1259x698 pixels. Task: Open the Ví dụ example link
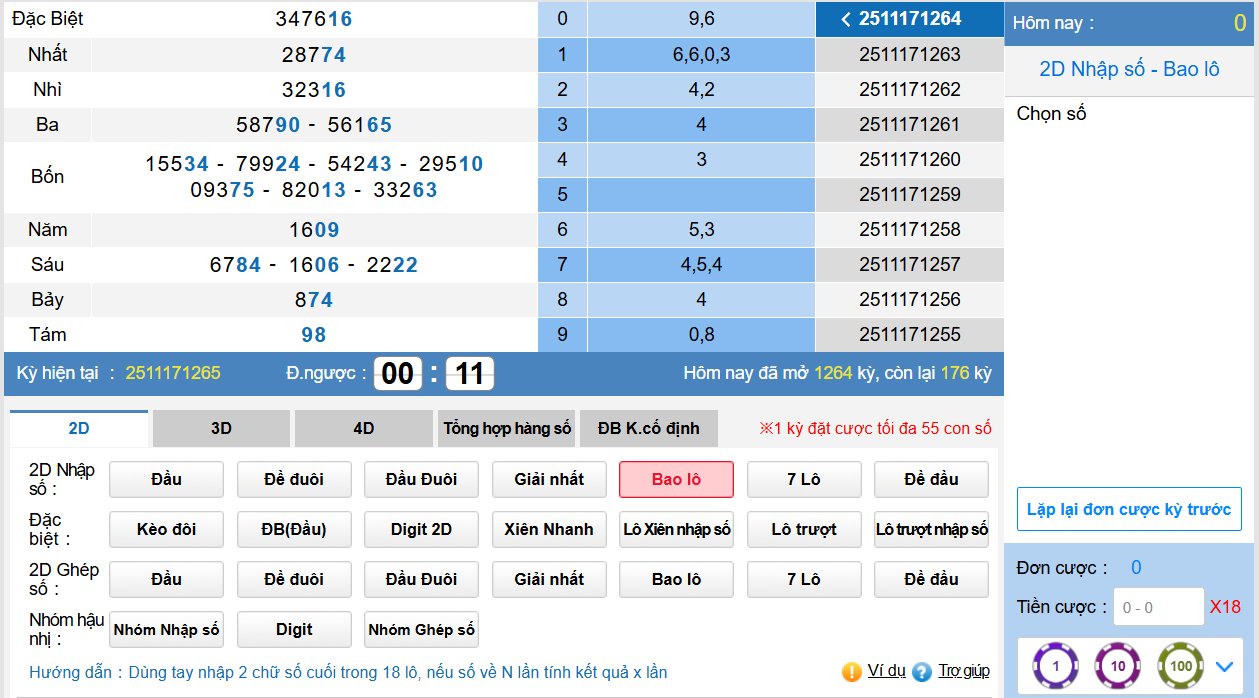click(x=886, y=671)
